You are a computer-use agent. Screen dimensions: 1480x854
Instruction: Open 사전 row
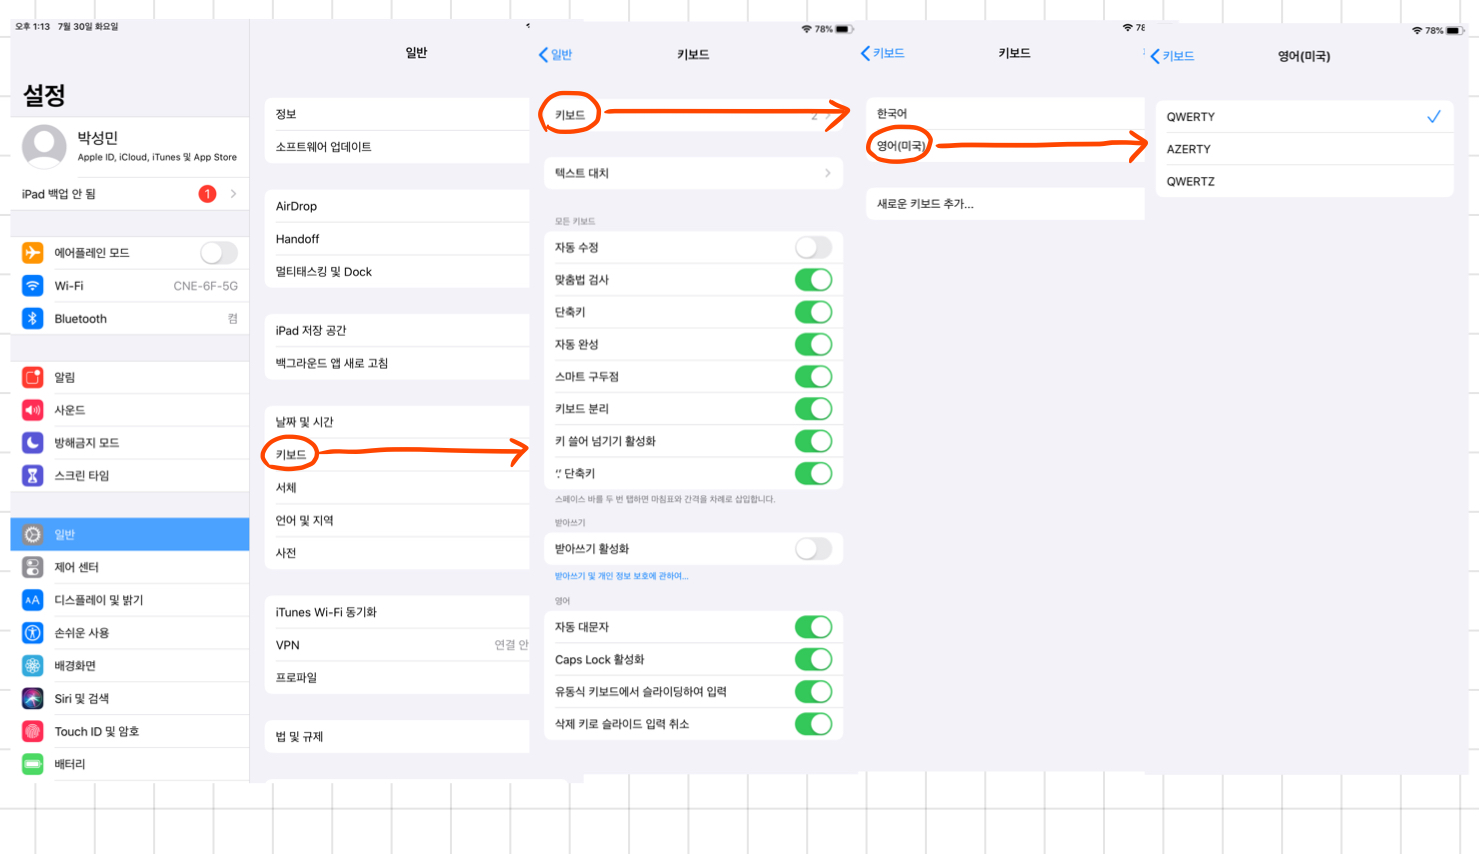click(x=397, y=553)
